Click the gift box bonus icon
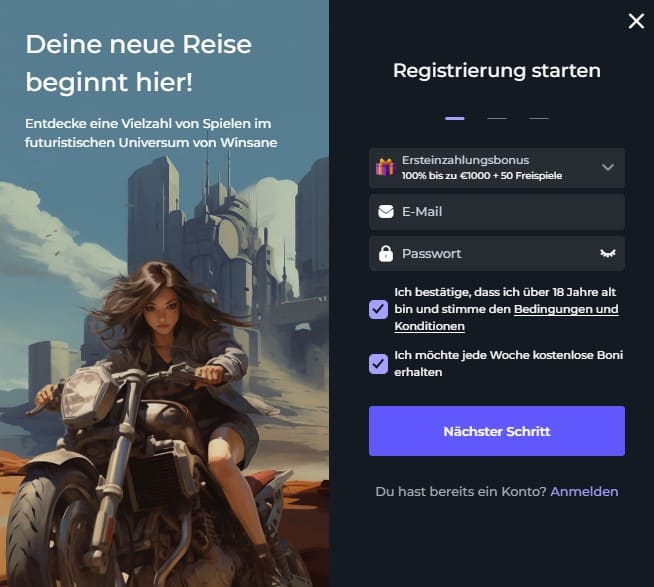 coord(385,167)
